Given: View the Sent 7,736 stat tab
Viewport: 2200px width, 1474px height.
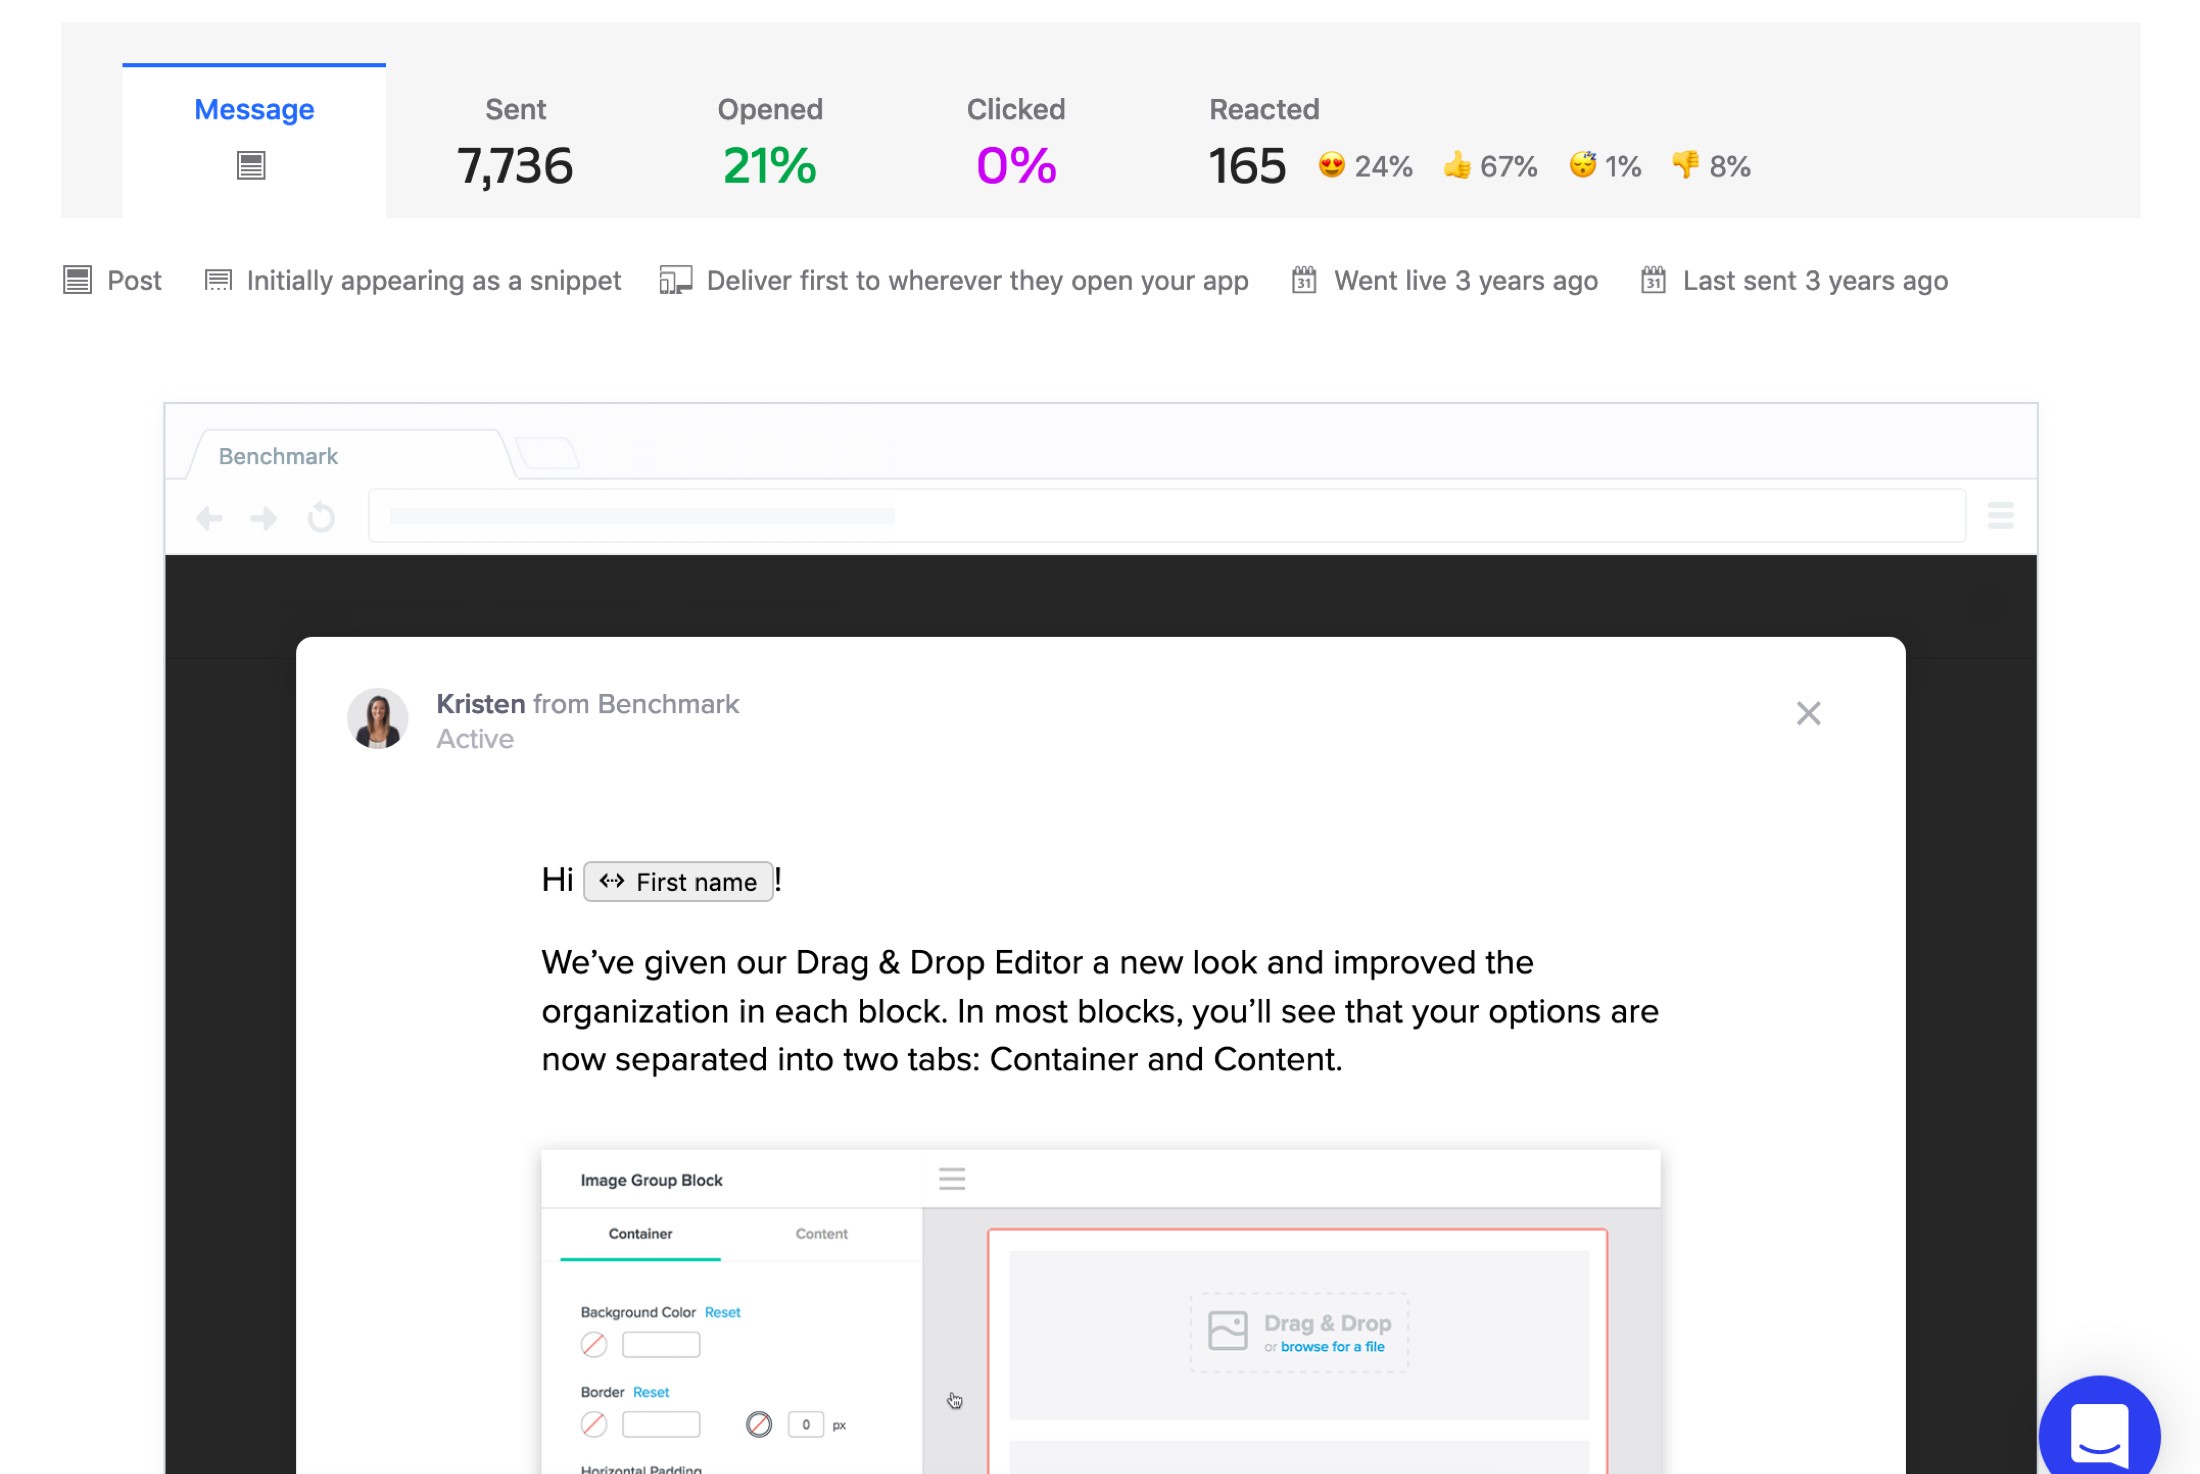Looking at the screenshot, I should [x=515, y=140].
